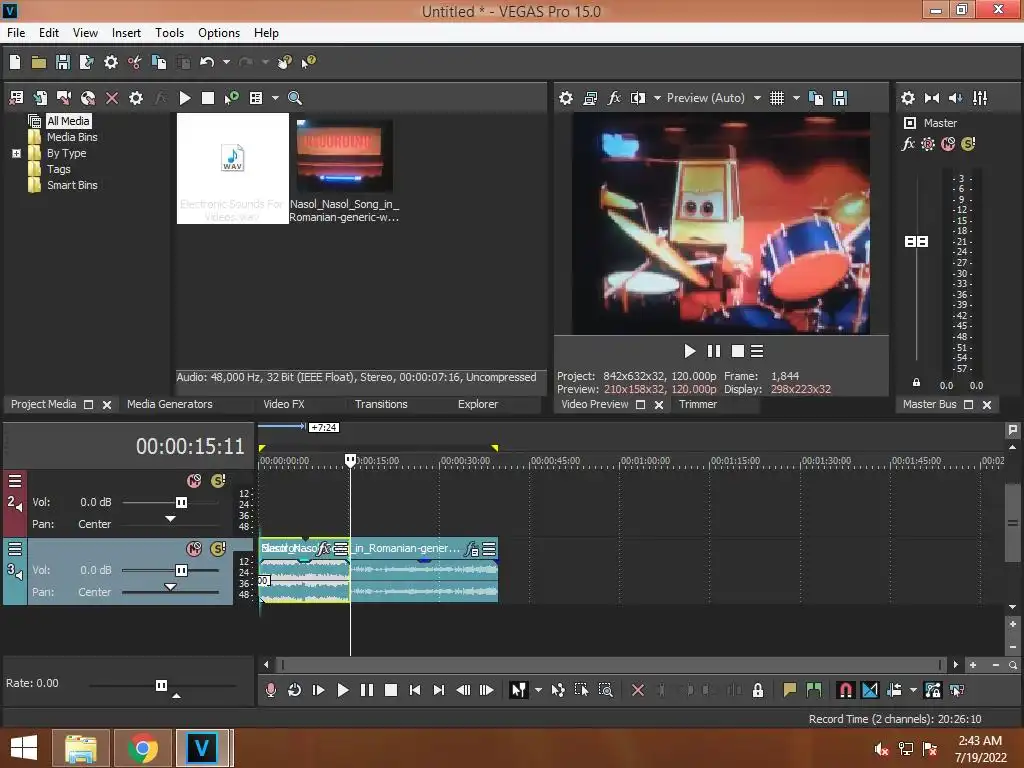The width and height of the screenshot is (1024, 768).
Task: Open the preview overlays grid dropdown arrow
Action: click(796, 98)
